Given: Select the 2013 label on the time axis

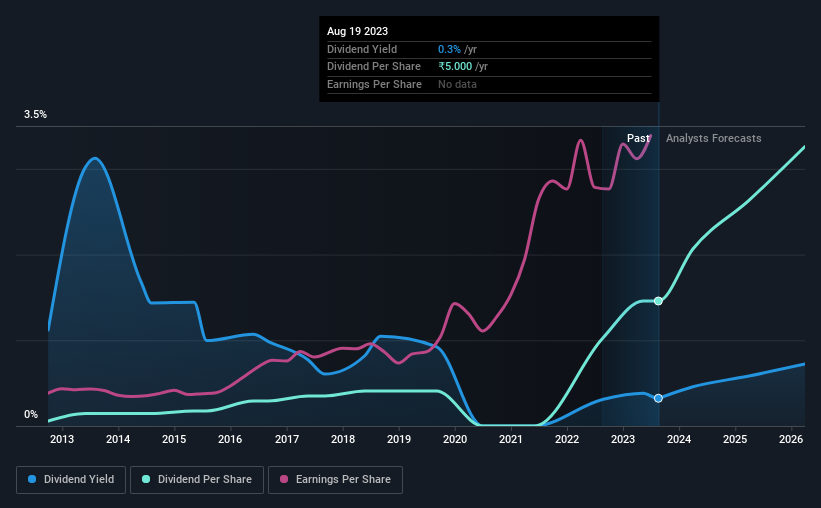Looking at the screenshot, I should tap(62, 439).
